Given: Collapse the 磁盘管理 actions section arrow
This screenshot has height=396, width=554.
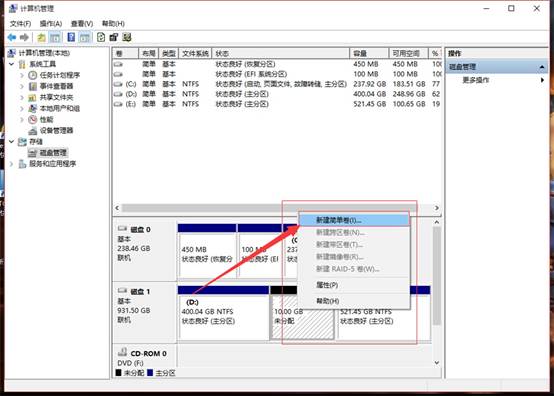Looking at the screenshot, I should (x=542, y=67).
